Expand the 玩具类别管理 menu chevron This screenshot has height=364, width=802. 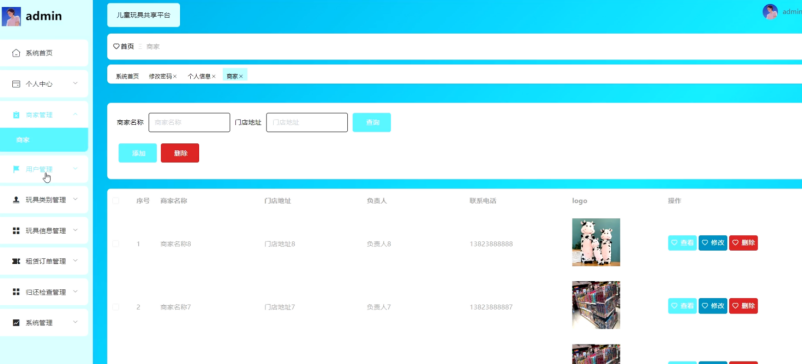click(75, 199)
